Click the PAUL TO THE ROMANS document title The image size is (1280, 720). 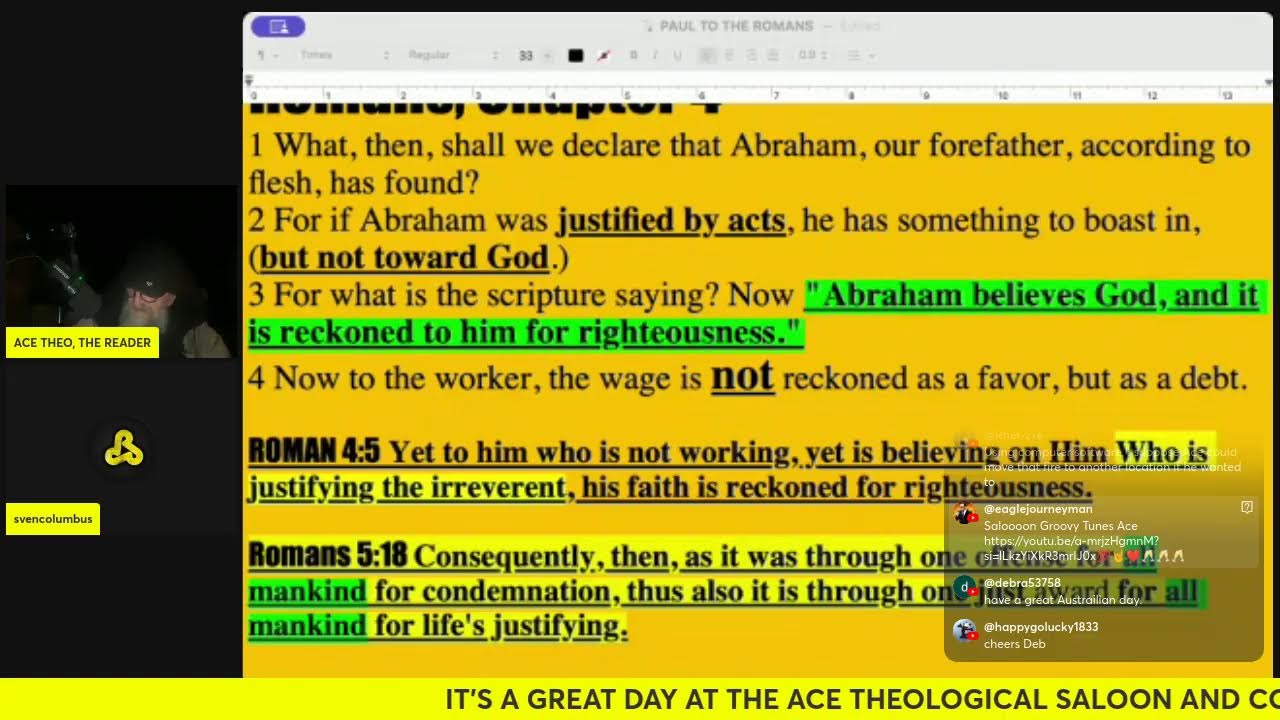[736, 26]
